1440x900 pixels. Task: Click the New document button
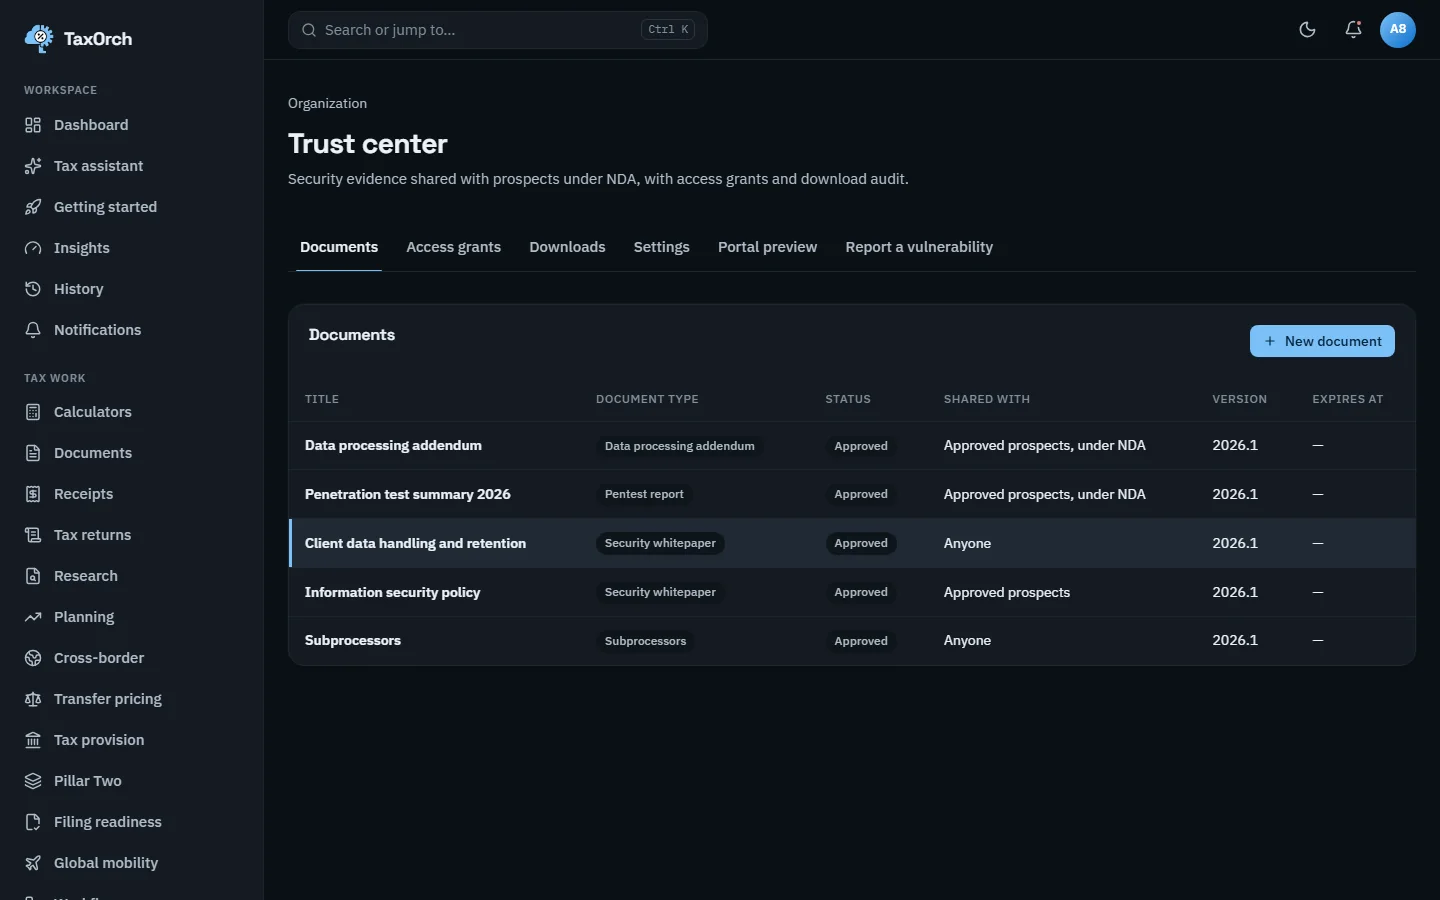(1322, 341)
